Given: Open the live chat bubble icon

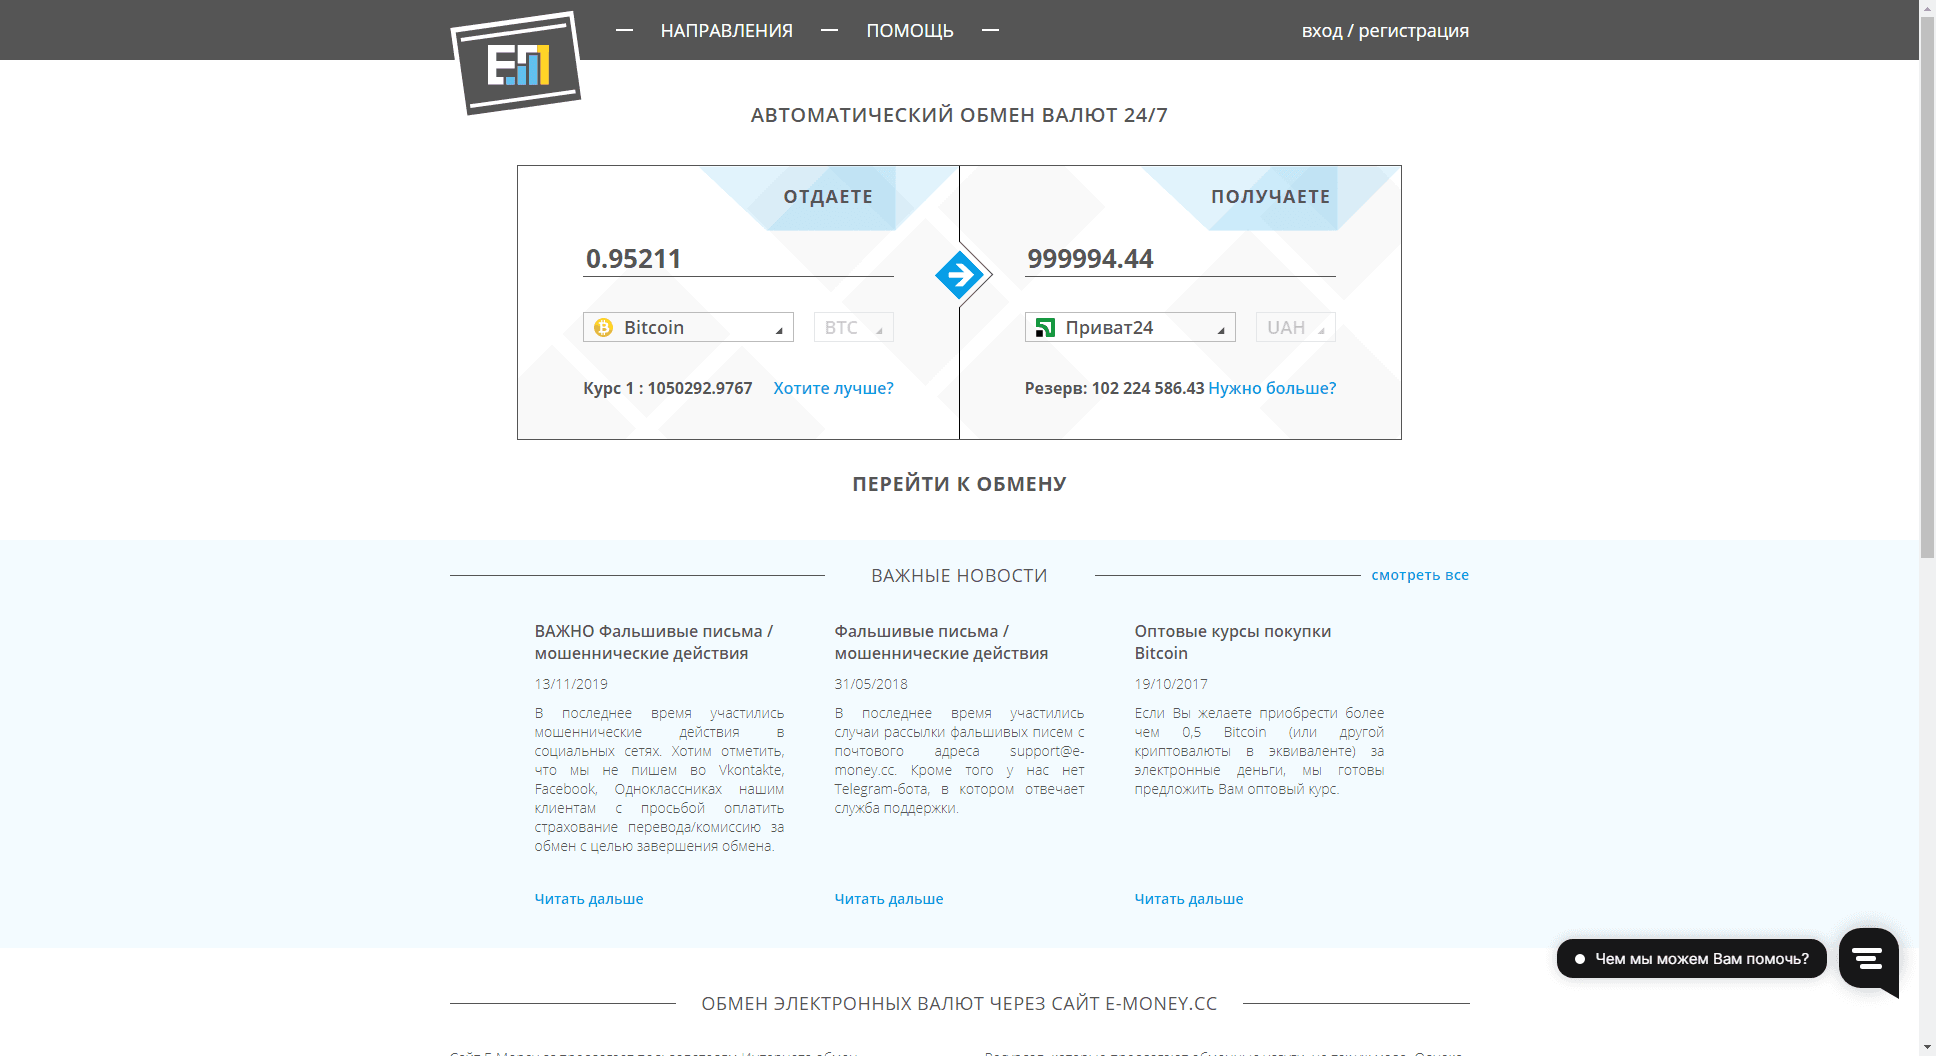Looking at the screenshot, I should tap(1867, 960).
